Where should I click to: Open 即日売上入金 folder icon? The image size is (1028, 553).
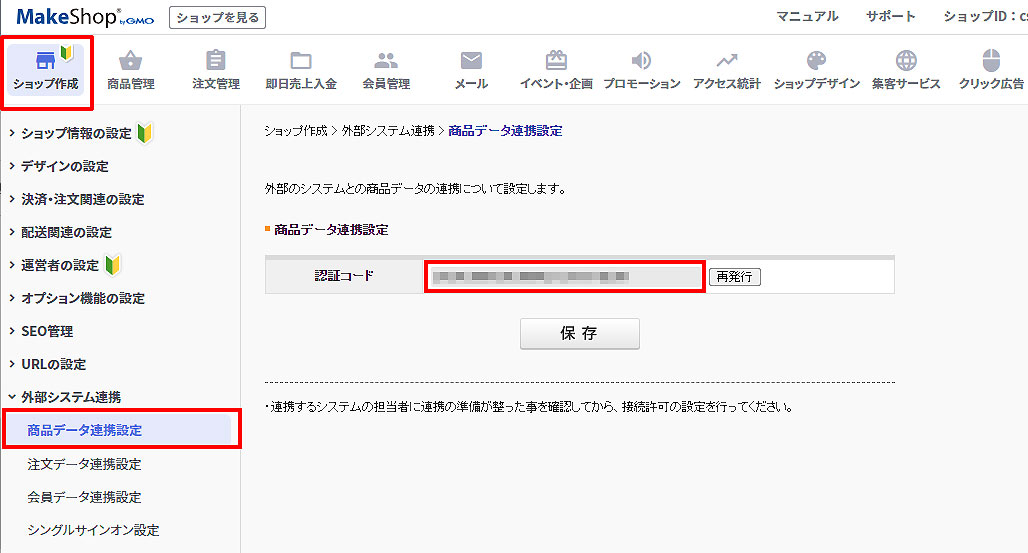pyautogui.click(x=300, y=60)
